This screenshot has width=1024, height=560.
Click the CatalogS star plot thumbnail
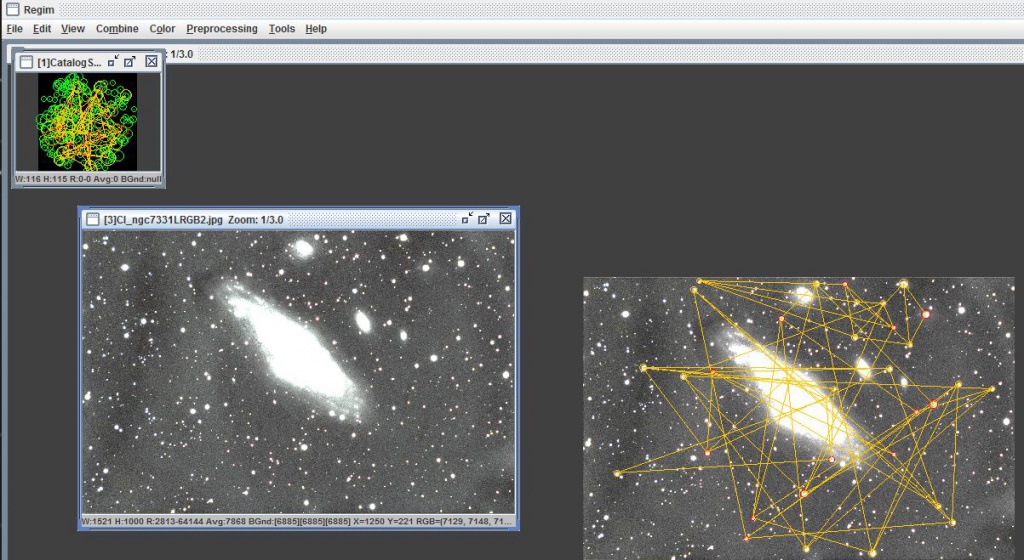(88, 121)
